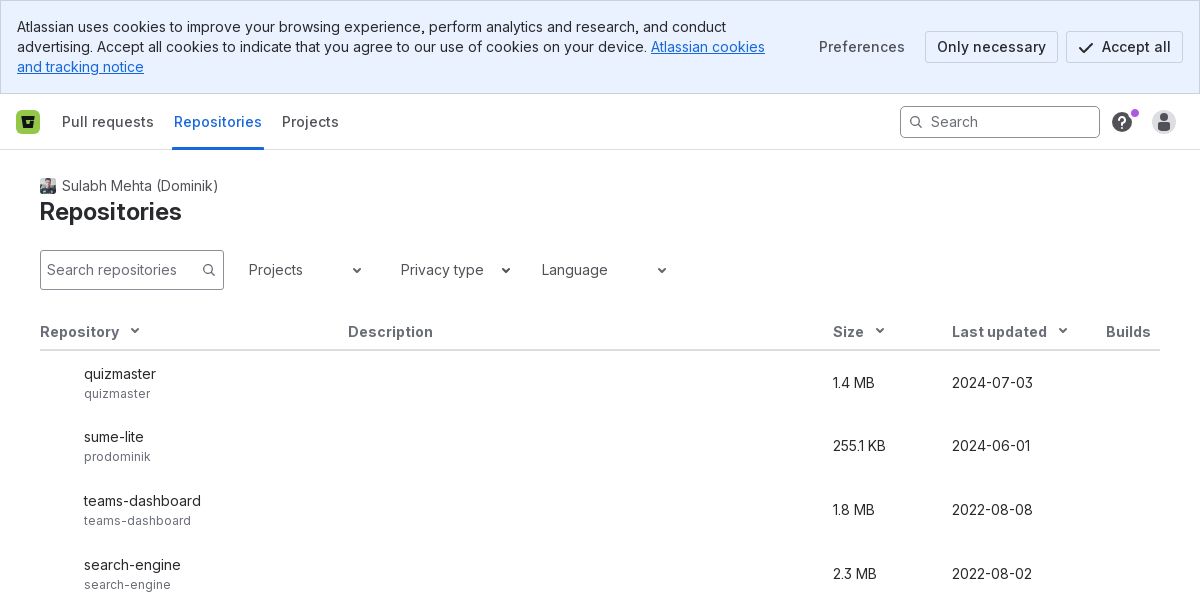
Task: Expand the Projects filter dropdown
Action: (x=305, y=270)
